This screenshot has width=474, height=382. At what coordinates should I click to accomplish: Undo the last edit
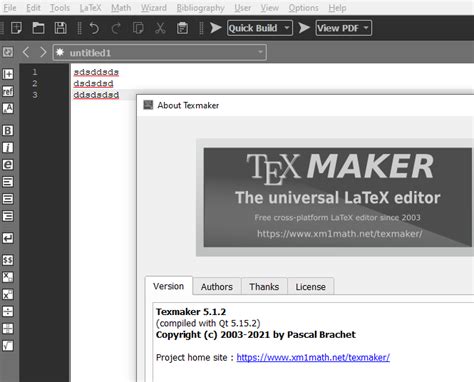click(x=94, y=28)
